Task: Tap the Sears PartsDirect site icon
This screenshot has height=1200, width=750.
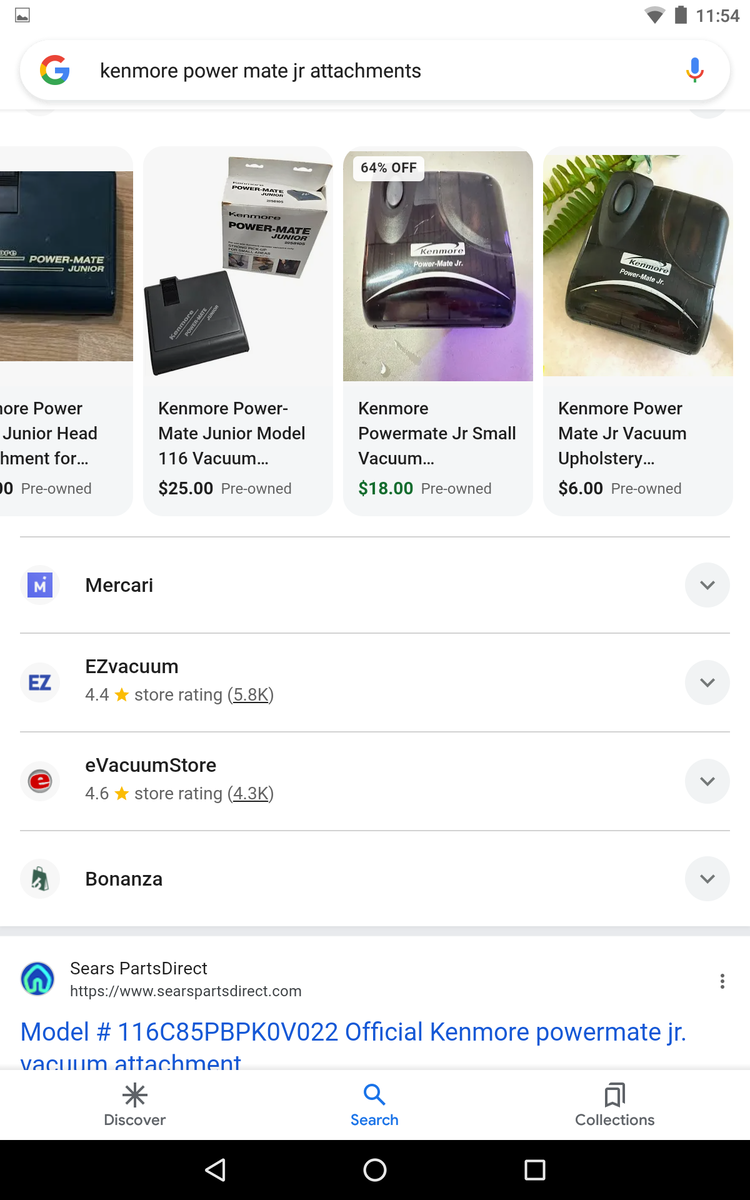Action: coord(38,979)
